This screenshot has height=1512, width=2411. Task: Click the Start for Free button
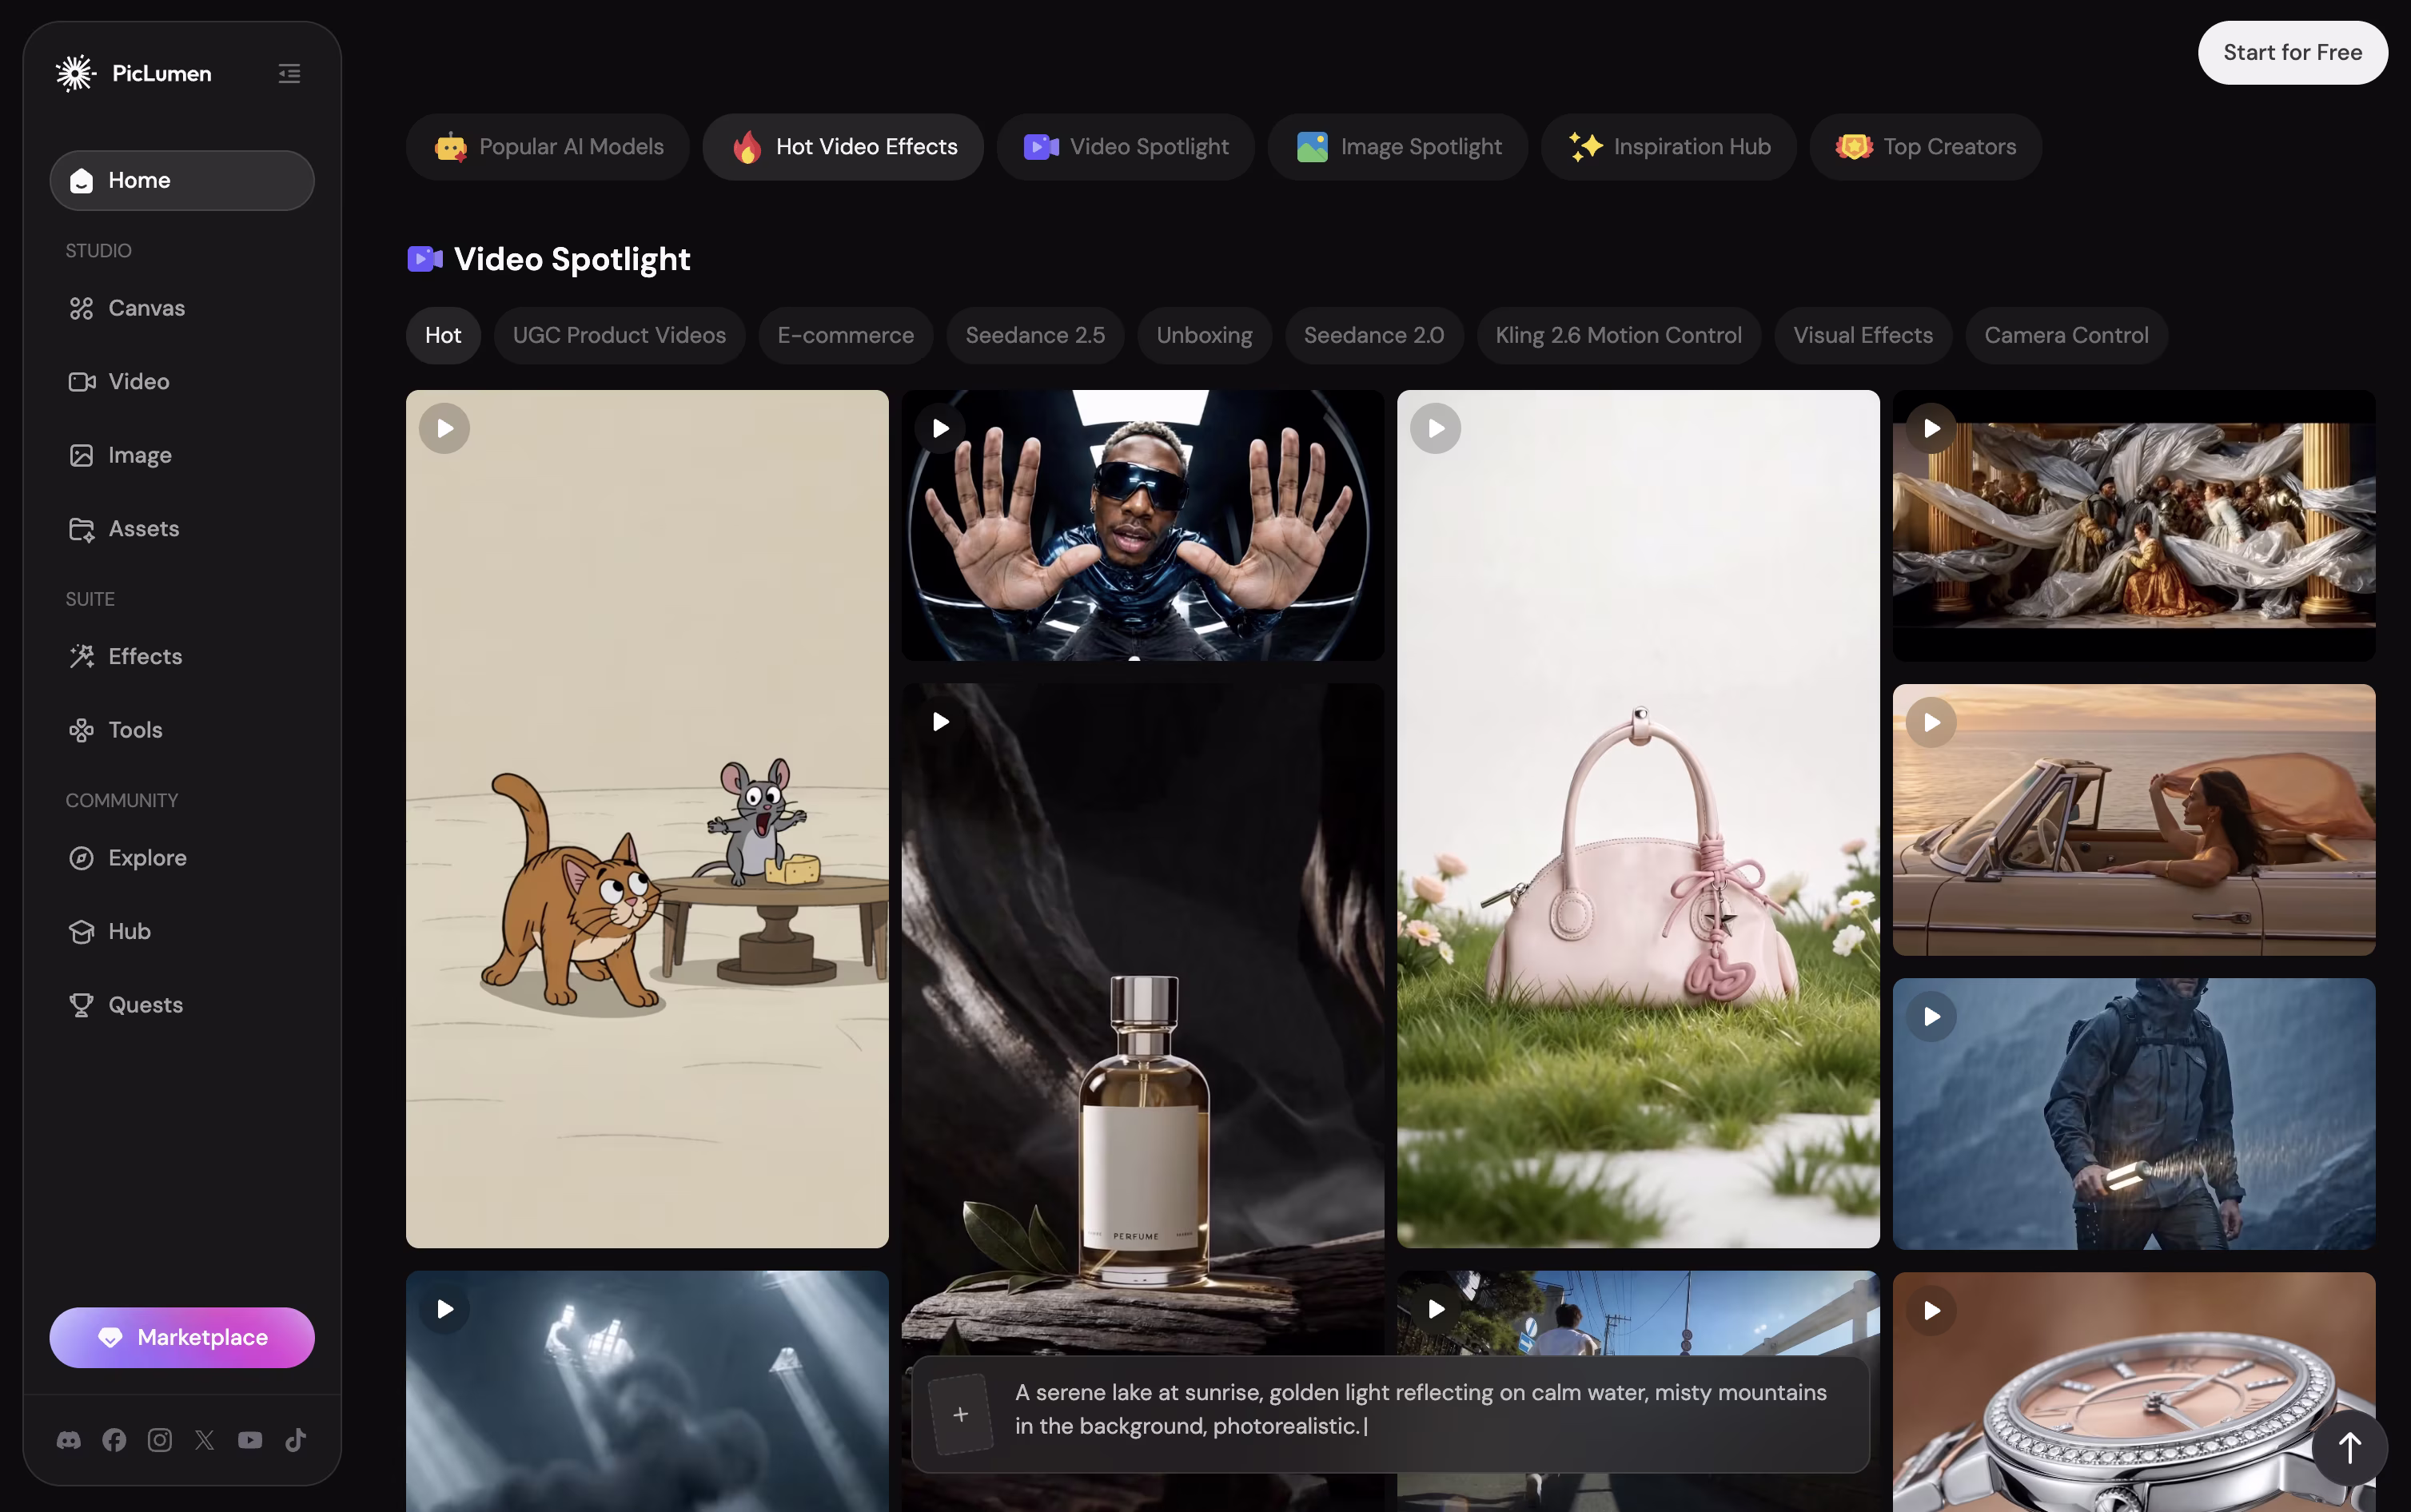[2292, 52]
